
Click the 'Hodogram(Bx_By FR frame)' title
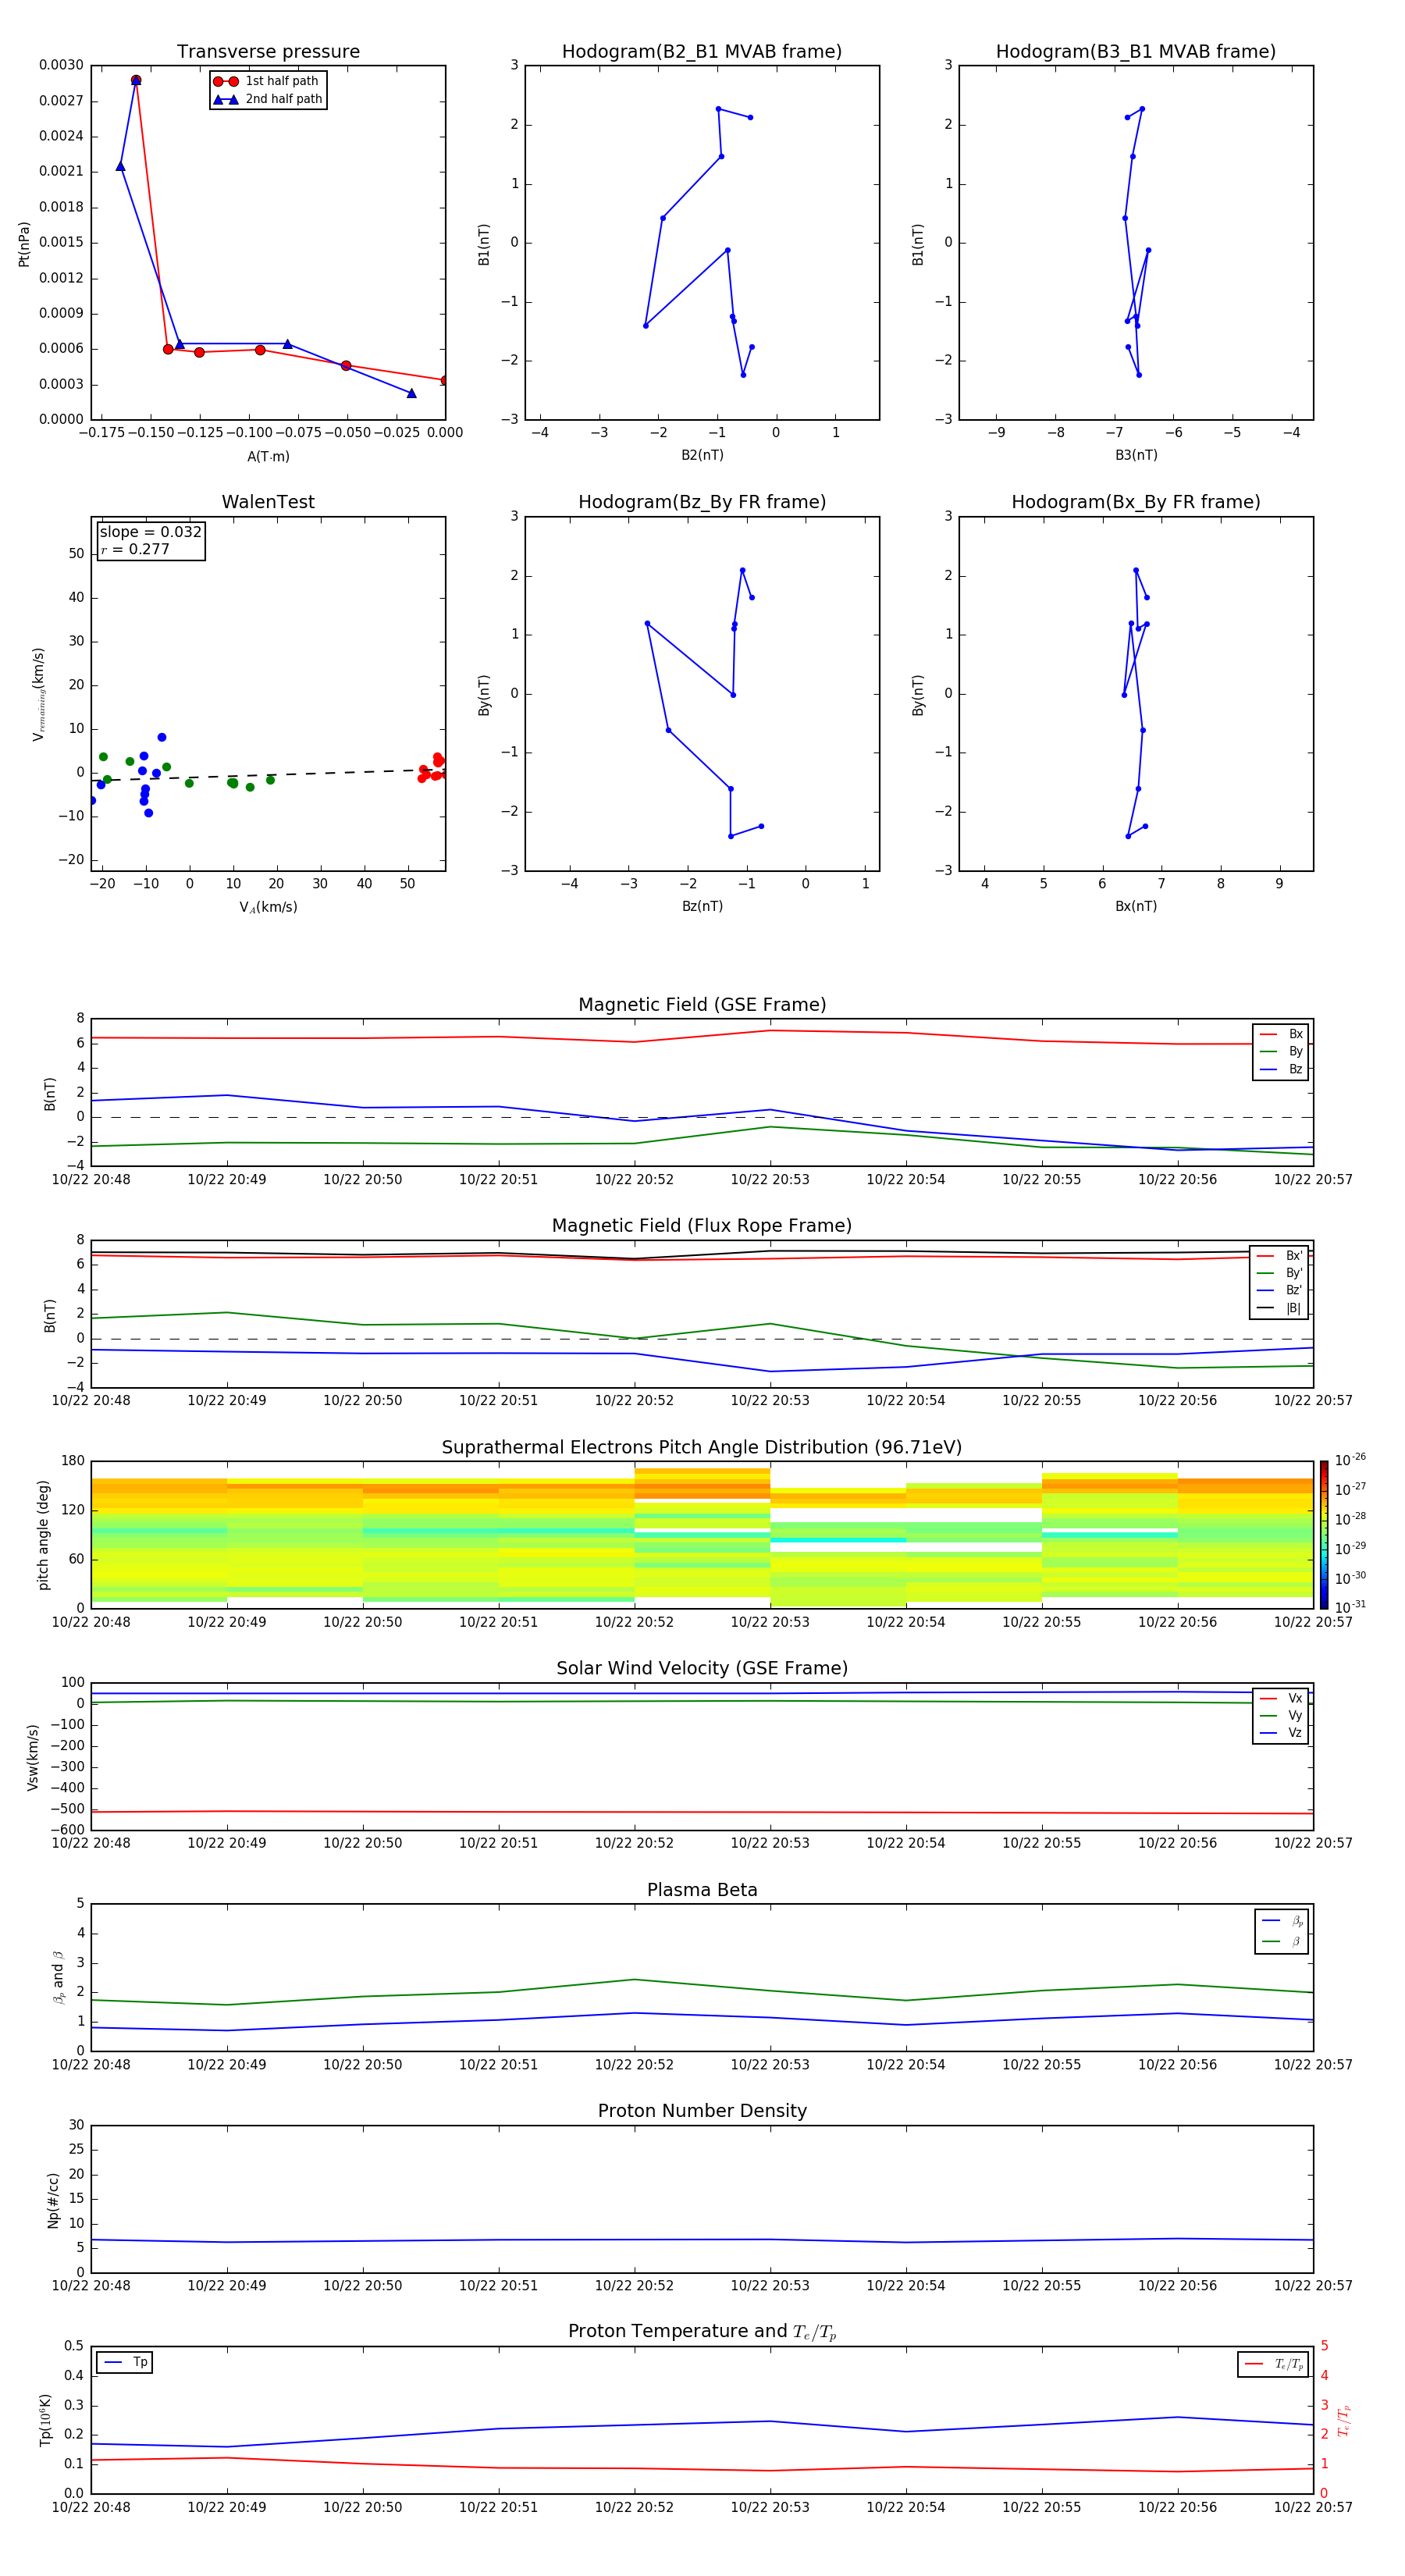click(1136, 502)
